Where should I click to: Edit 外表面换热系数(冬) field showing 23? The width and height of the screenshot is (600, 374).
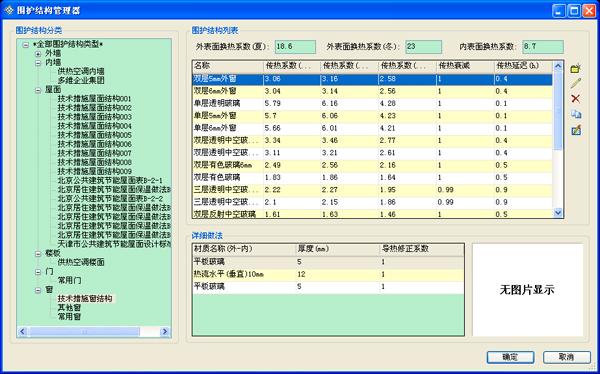[424, 47]
